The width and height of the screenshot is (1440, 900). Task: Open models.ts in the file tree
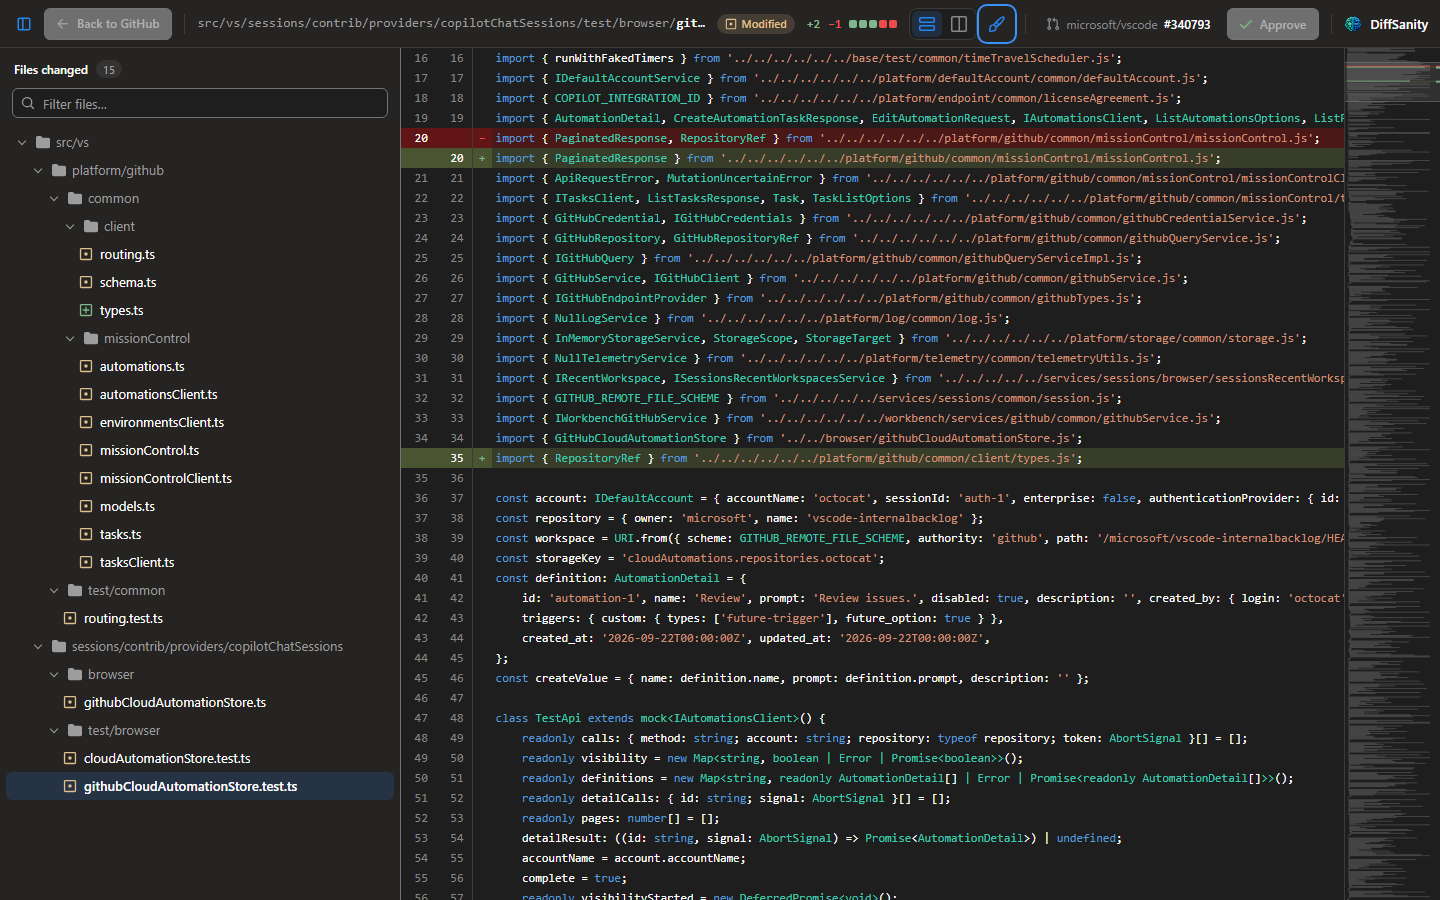[x=200, y=506]
